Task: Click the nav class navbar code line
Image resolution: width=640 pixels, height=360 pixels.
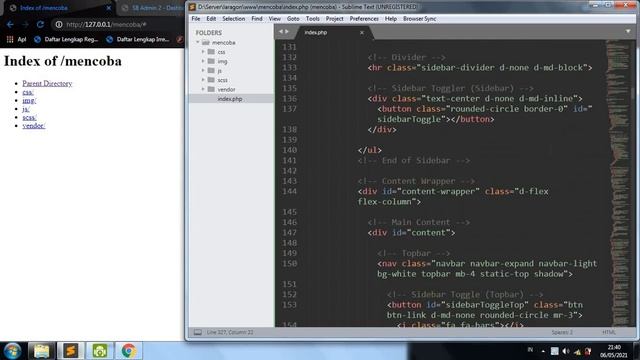Action: (x=487, y=269)
